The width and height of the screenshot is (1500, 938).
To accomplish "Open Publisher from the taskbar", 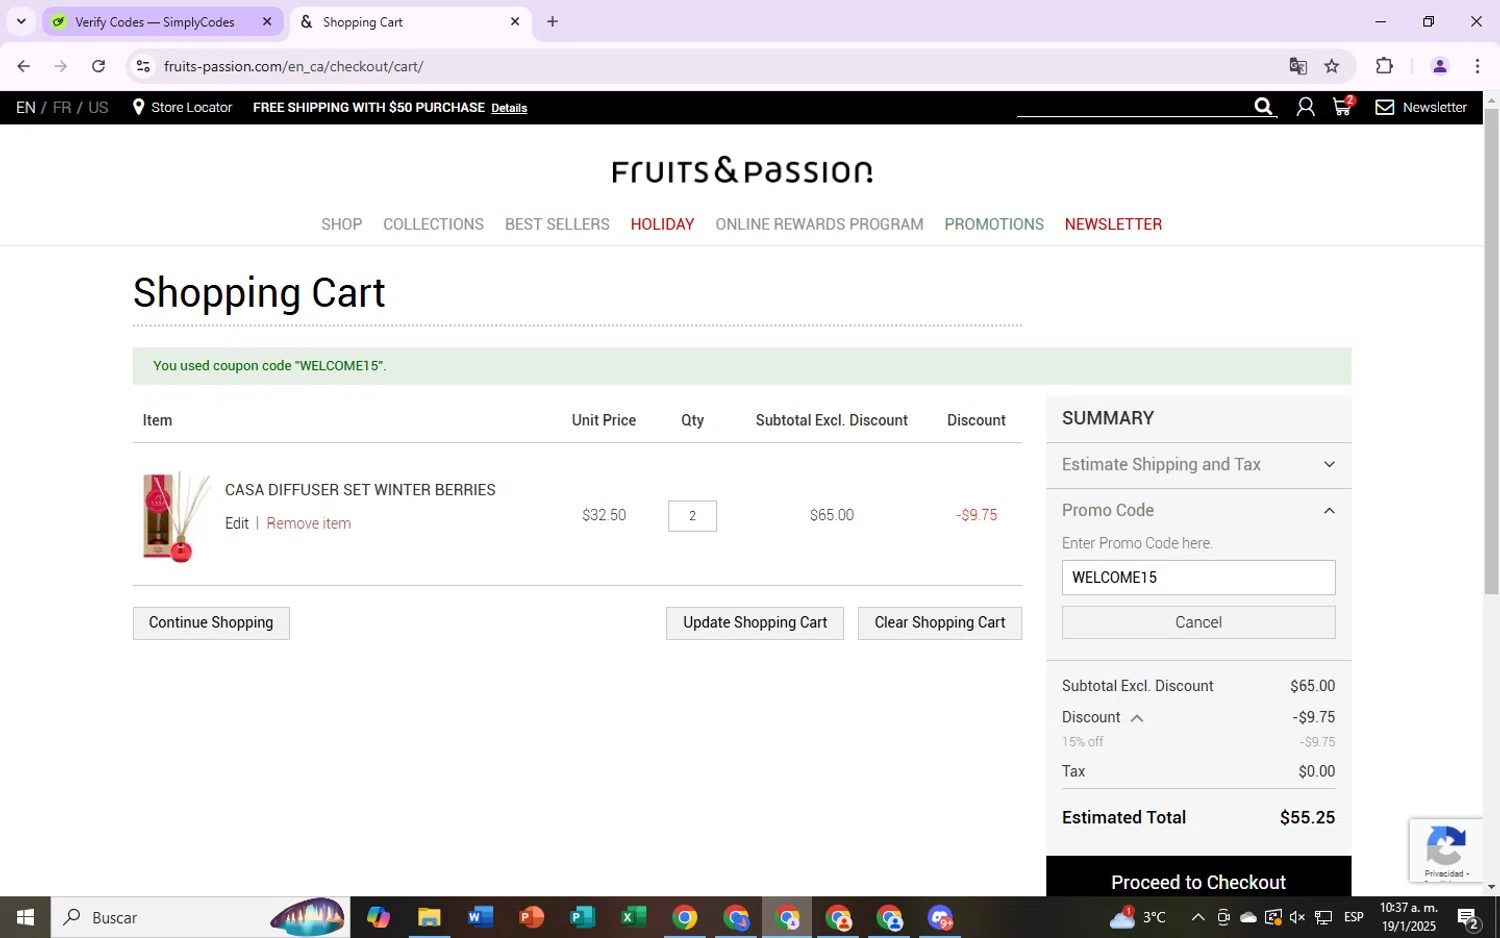I will 582,917.
